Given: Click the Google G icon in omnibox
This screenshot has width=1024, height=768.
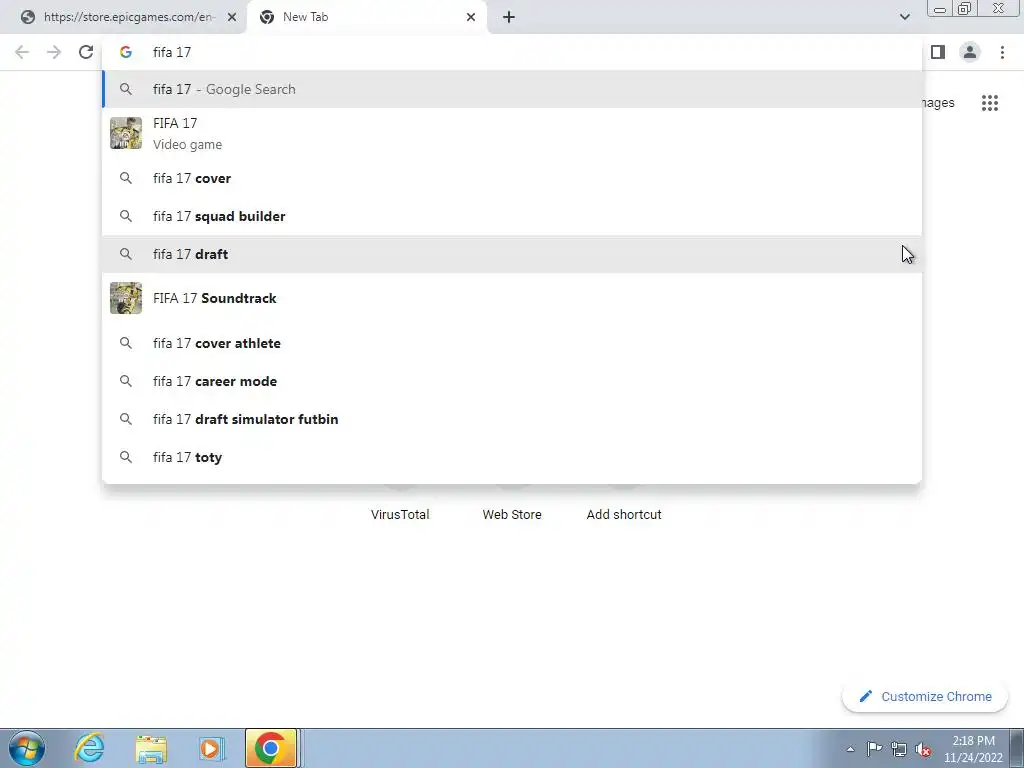Looking at the screenshot, I should click(125, 52).
